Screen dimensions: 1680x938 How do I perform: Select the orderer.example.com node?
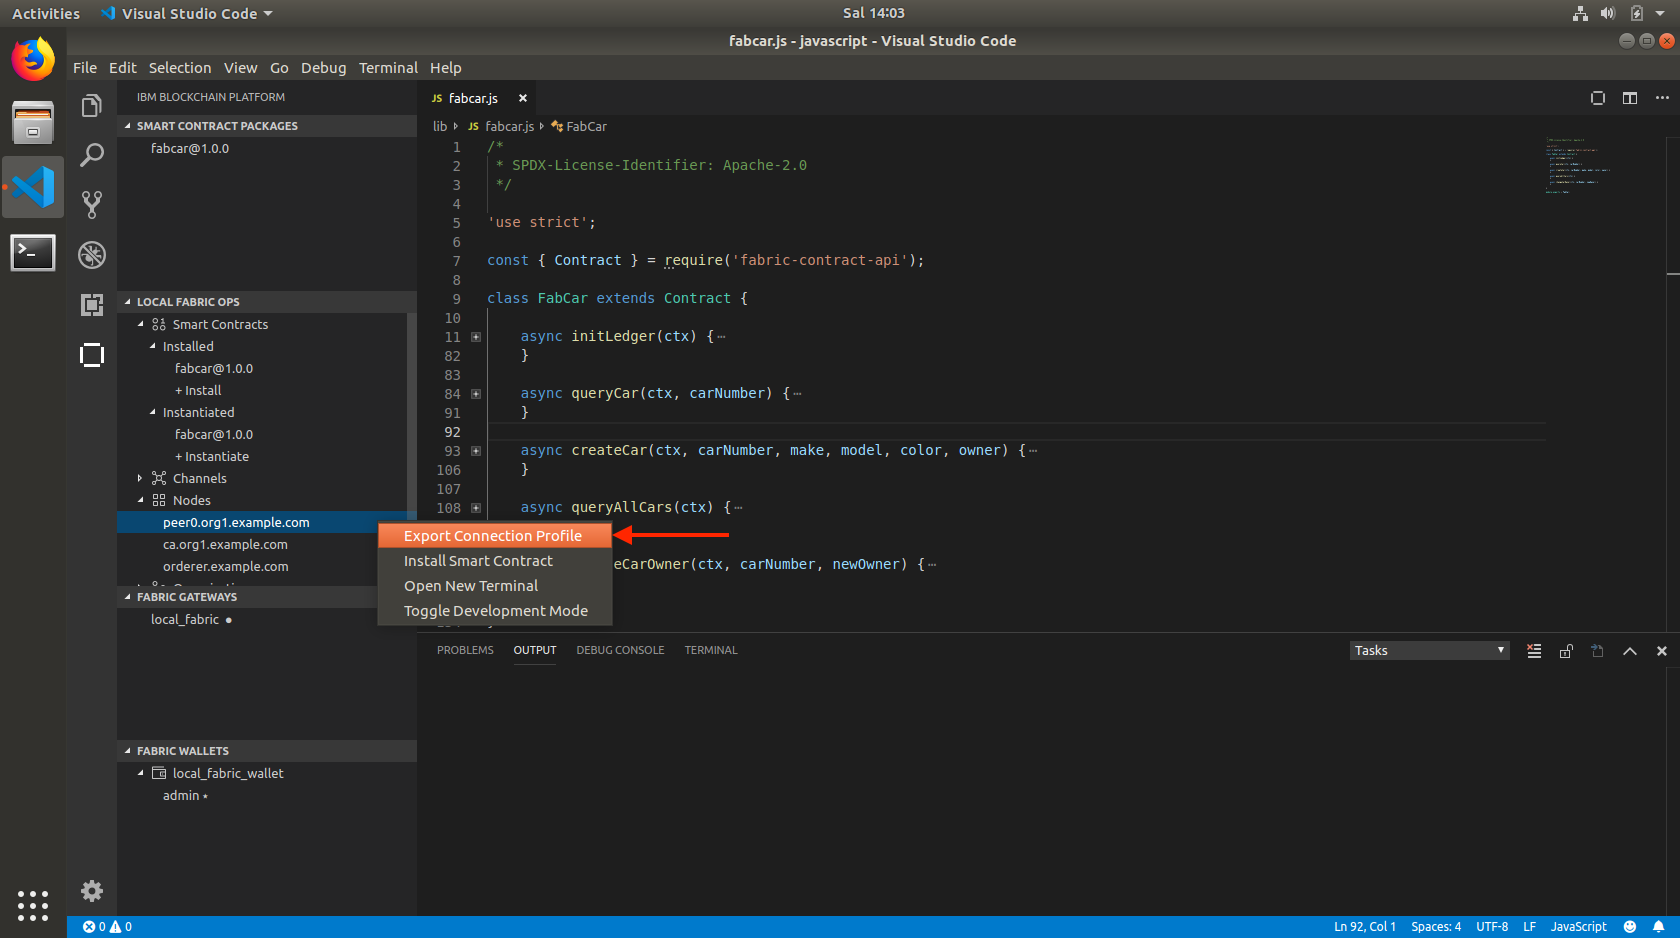click(x=226, y=566)
